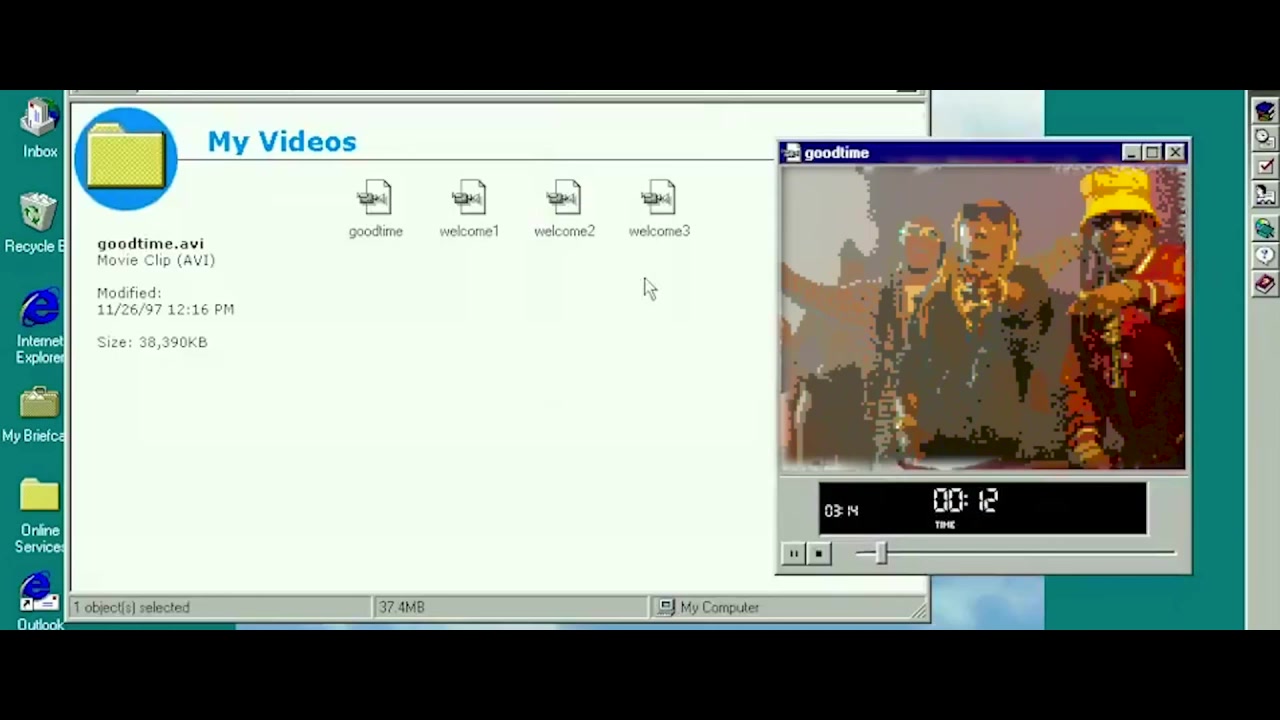Click the 37.4MB status bar entry

(x=401, y=607)
